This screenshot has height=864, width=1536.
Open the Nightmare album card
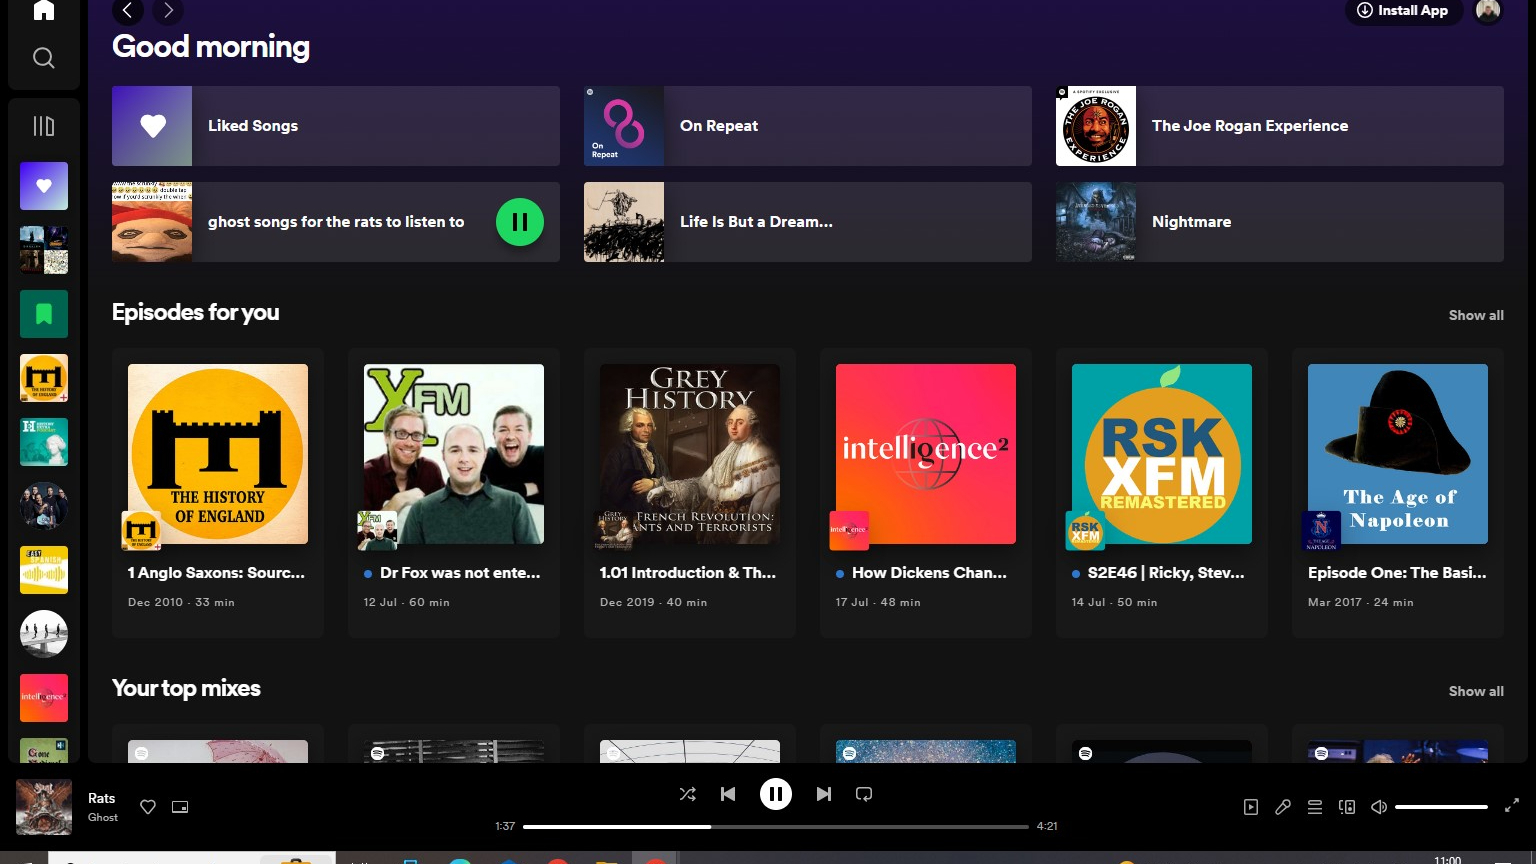pos(1280,222)
